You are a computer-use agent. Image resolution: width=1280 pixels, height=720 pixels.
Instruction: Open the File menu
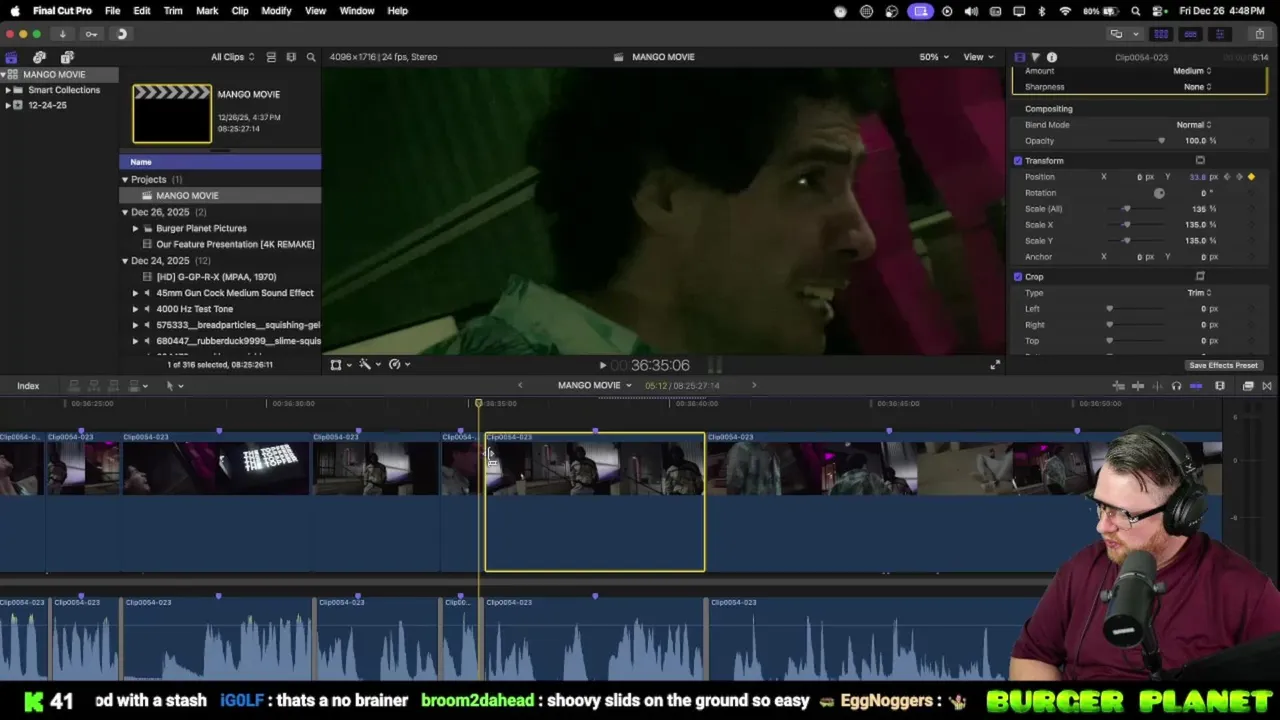(113, 11)
